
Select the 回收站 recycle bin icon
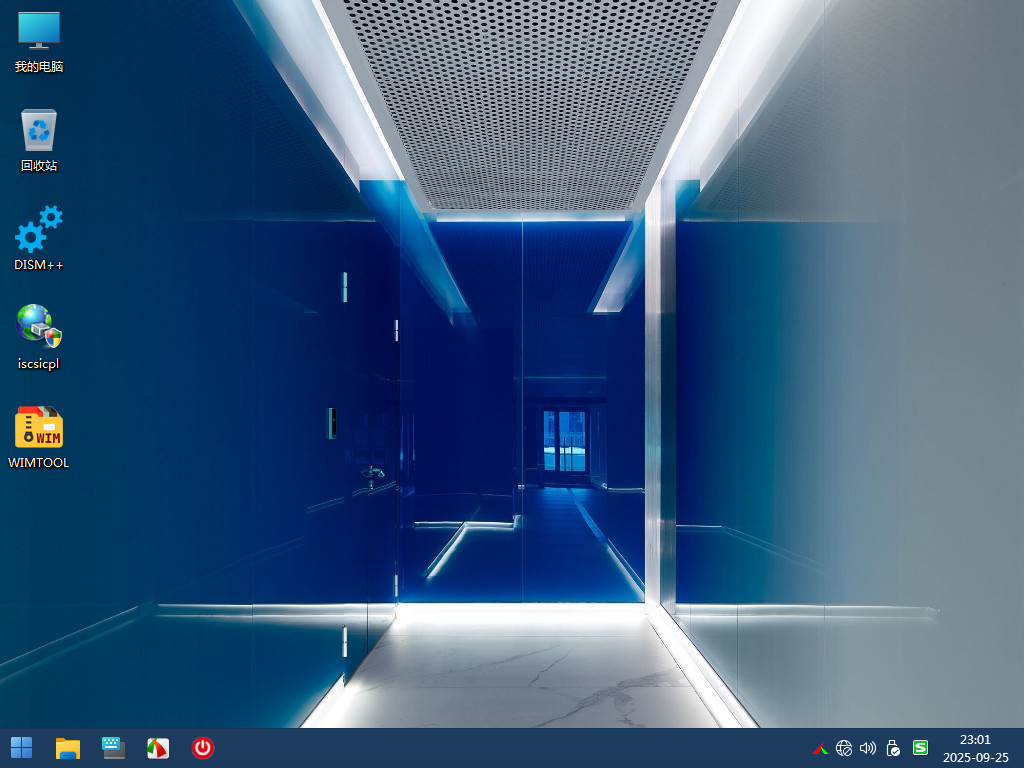coord(39,140)
